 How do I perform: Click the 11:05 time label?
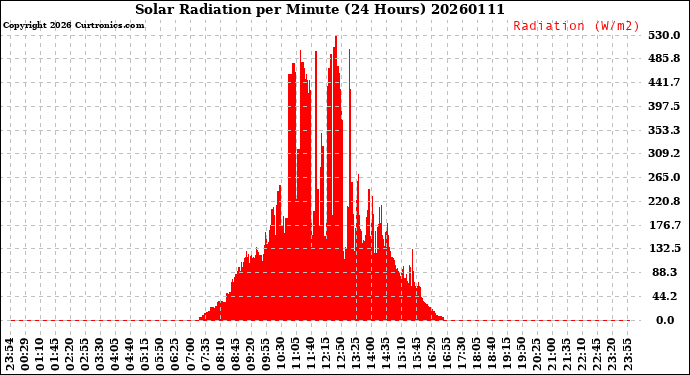[295, 355]
